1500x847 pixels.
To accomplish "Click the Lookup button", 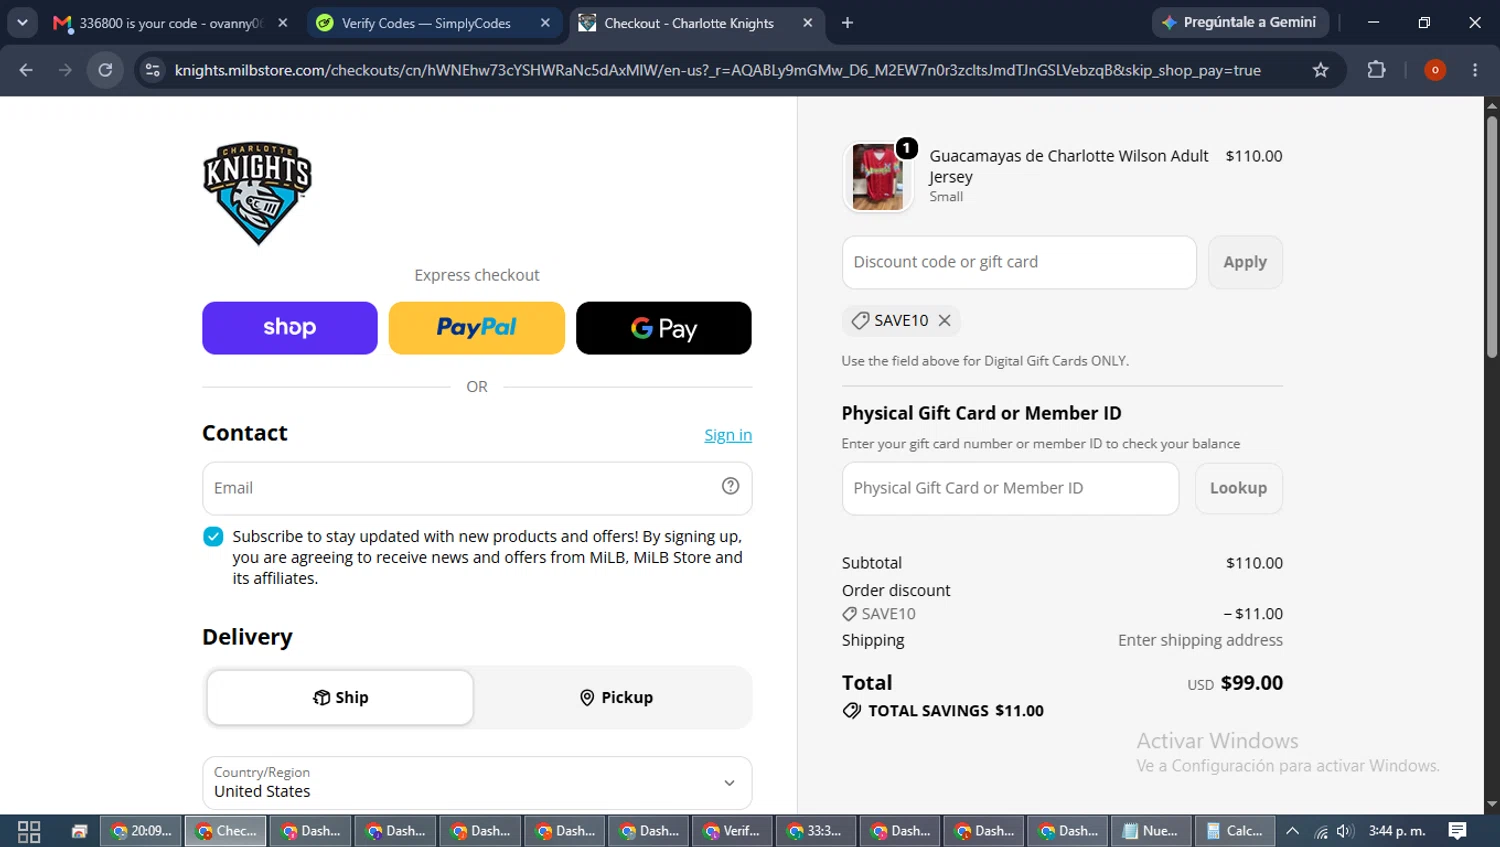I will pyautogui.click(x=1239, y=488).
